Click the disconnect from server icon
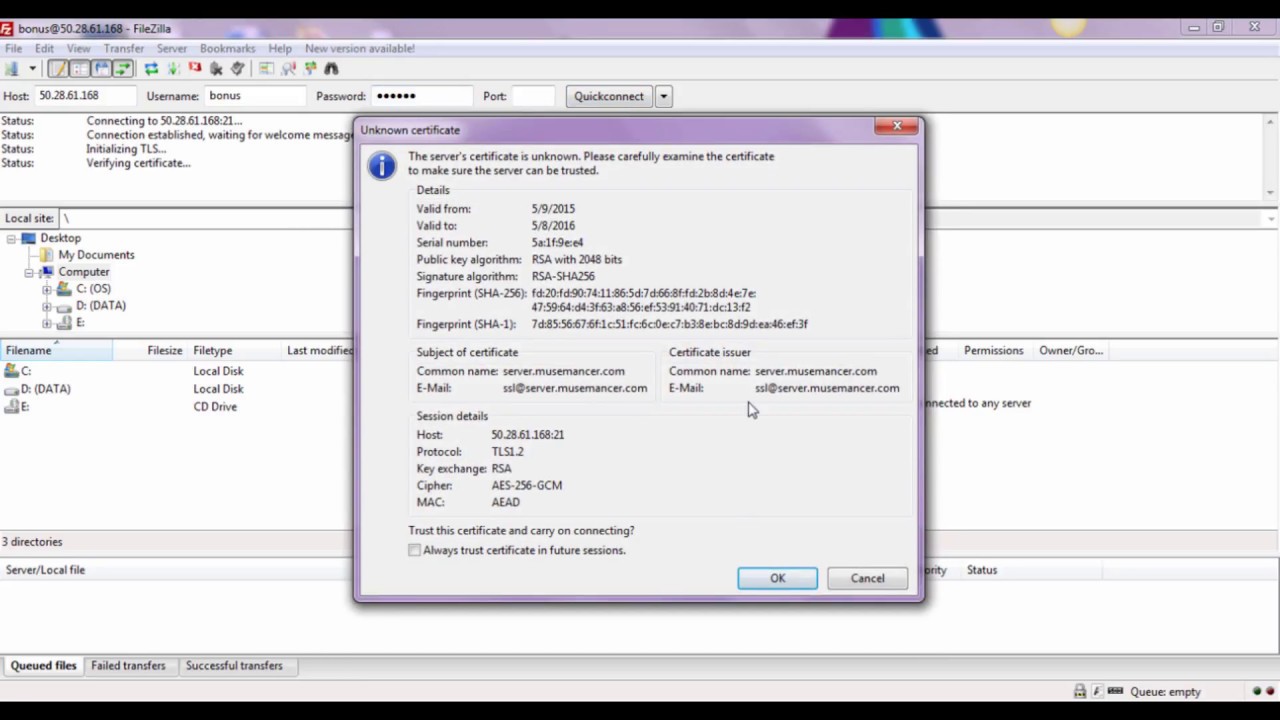 click(216, 68)
